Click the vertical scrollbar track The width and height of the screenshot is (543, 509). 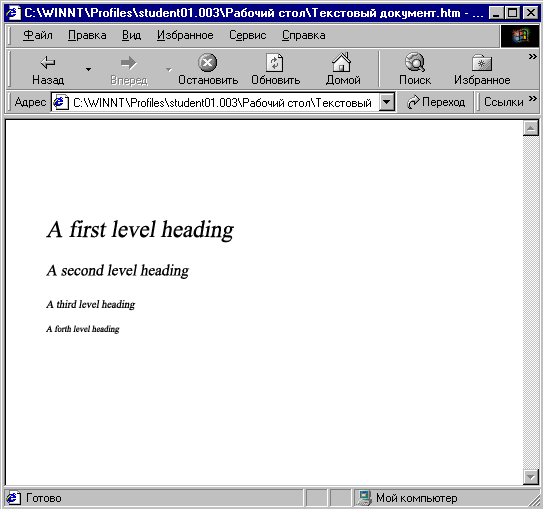pos(530,303)
